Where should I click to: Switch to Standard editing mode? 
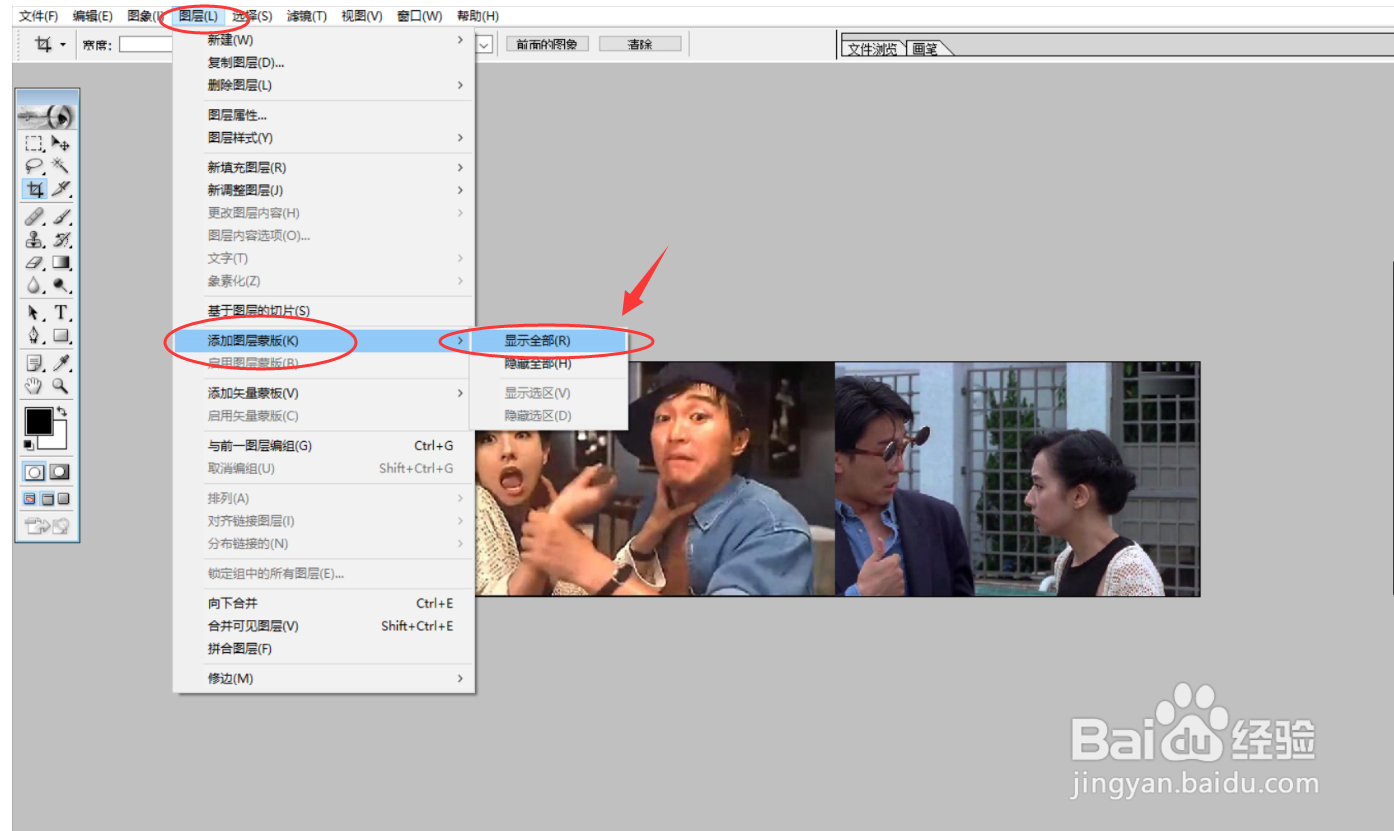[35, 472]
